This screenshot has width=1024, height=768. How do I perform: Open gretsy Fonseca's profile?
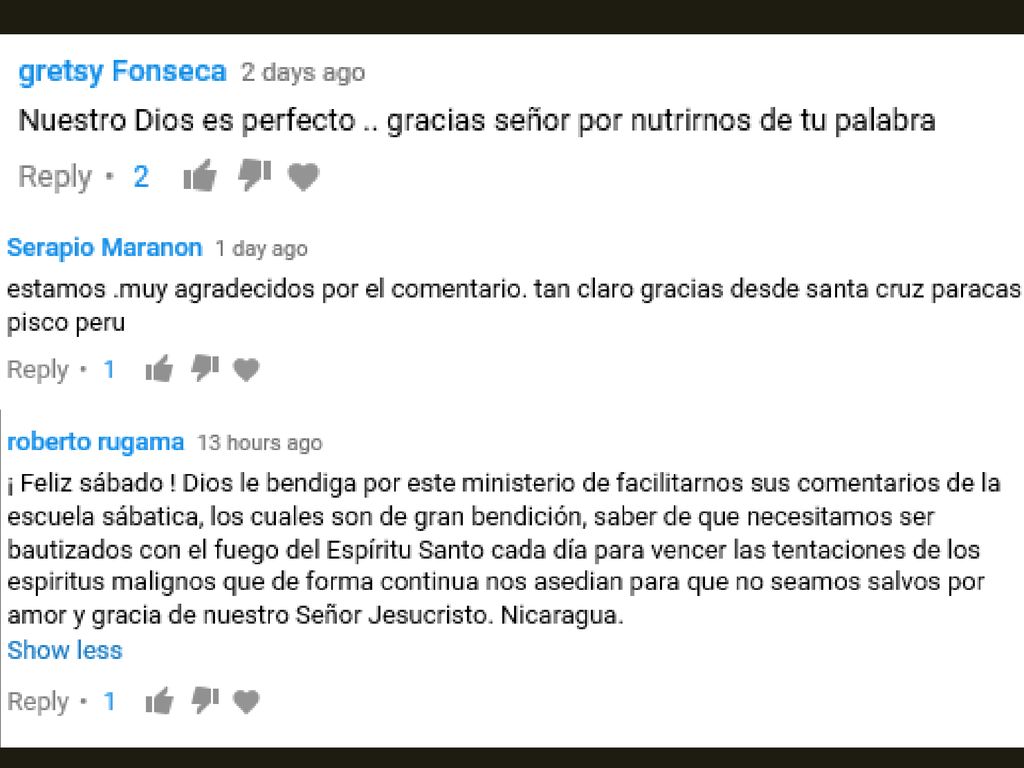(122, 71)
